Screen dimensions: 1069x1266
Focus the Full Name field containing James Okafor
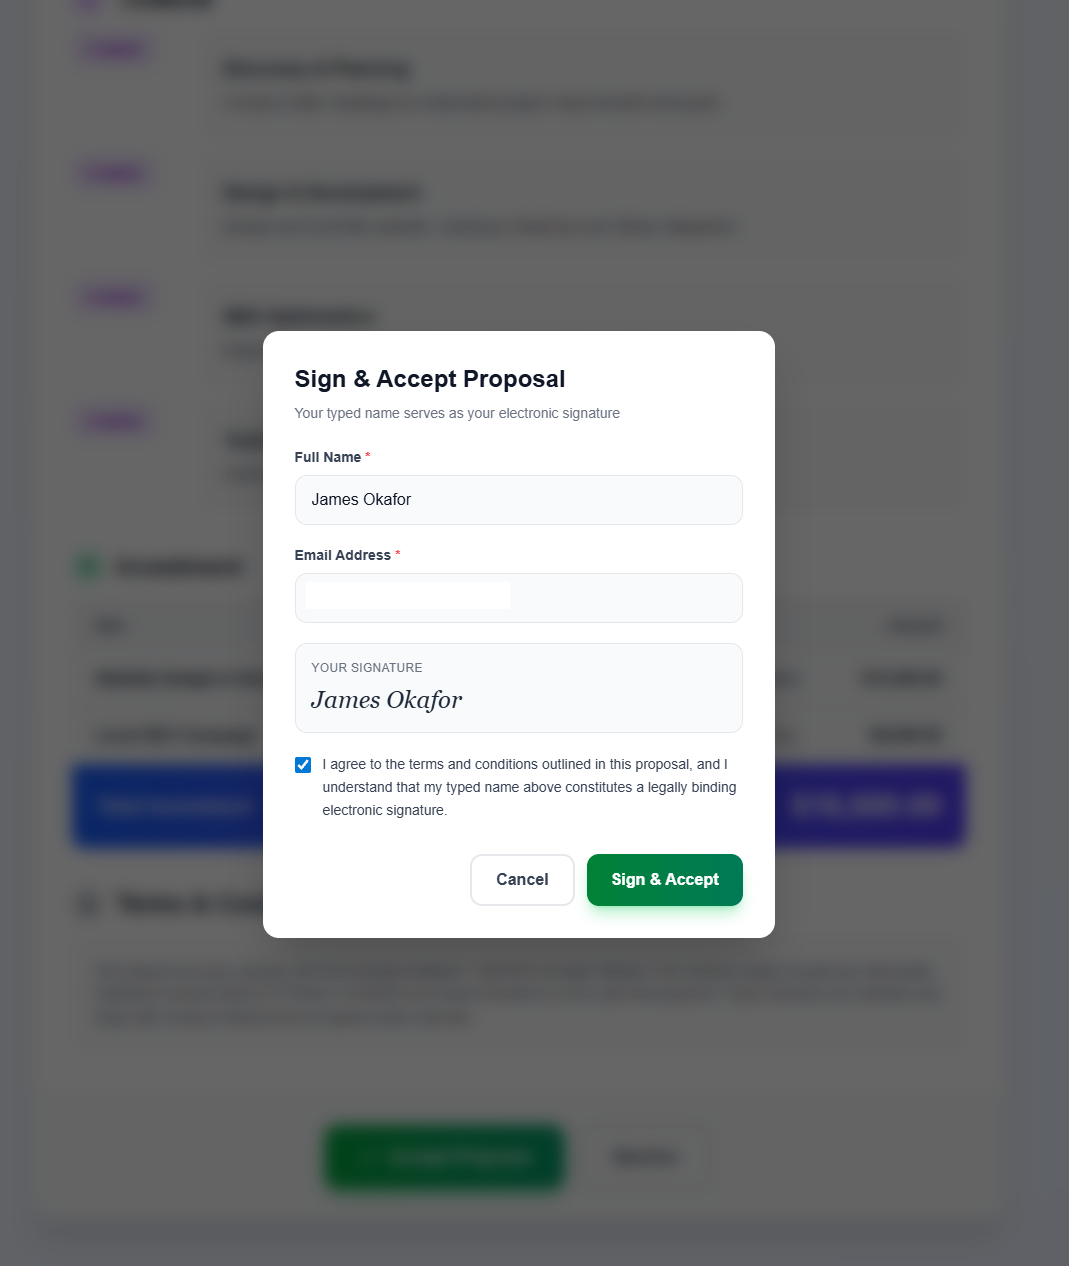[x=518, y=500]
